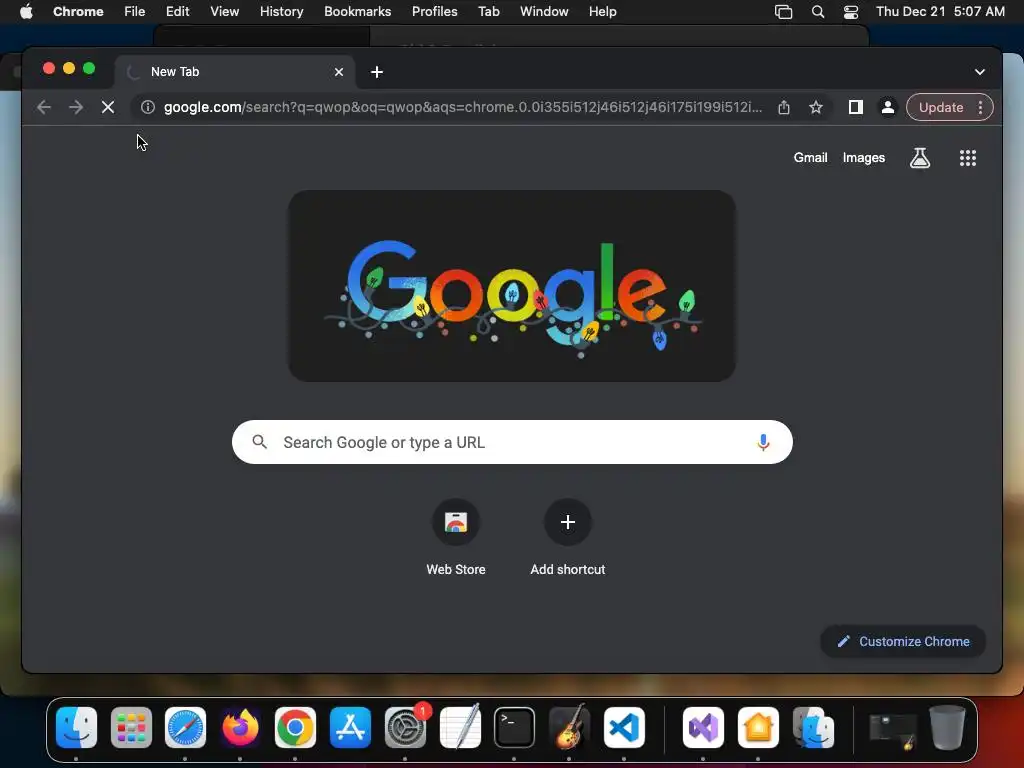
Task: Expand the tab search chevron
Action: [x=980, y=72]
